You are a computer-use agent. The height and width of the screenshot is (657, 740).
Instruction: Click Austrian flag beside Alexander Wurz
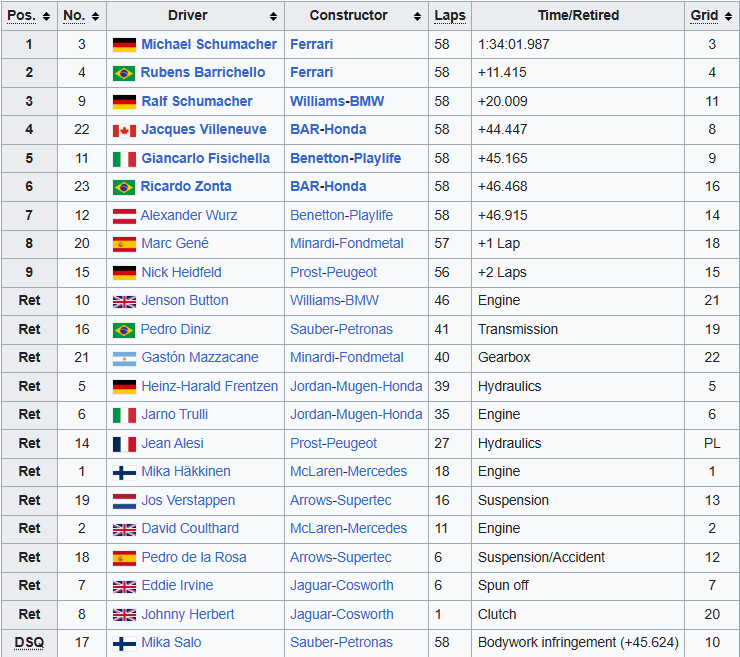click(x=125, y=216)
